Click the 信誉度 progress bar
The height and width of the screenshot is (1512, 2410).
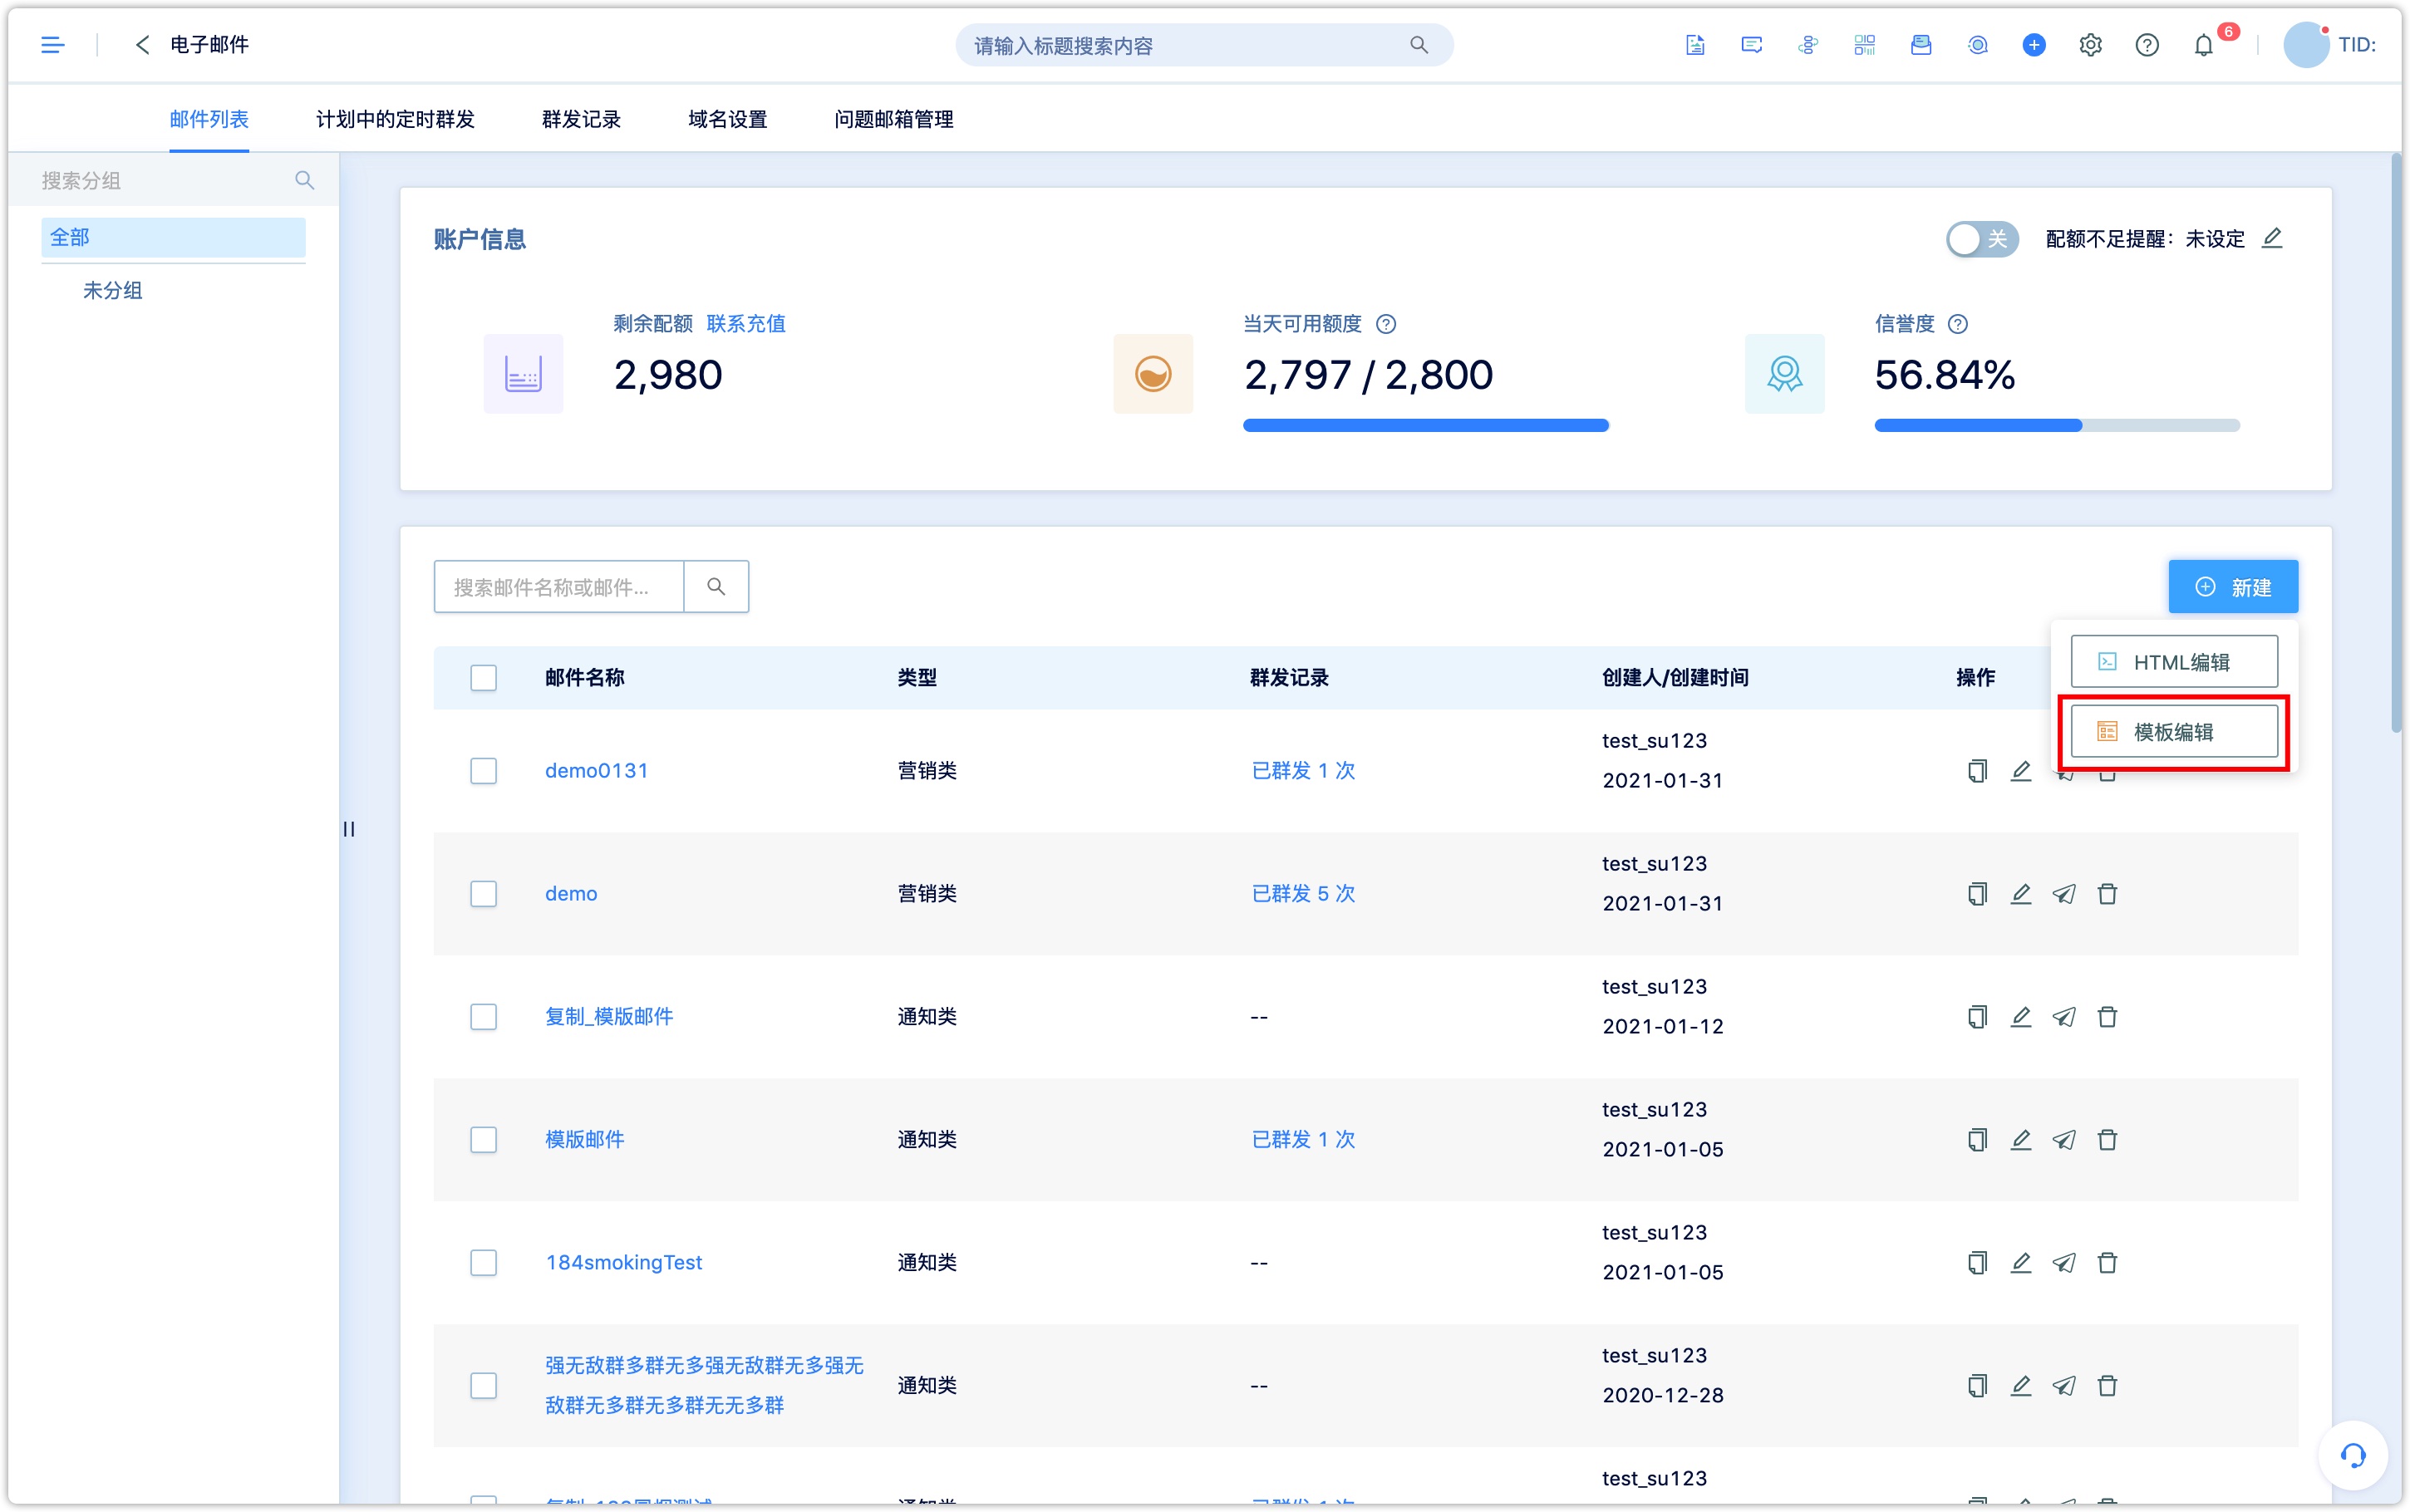2057,426
